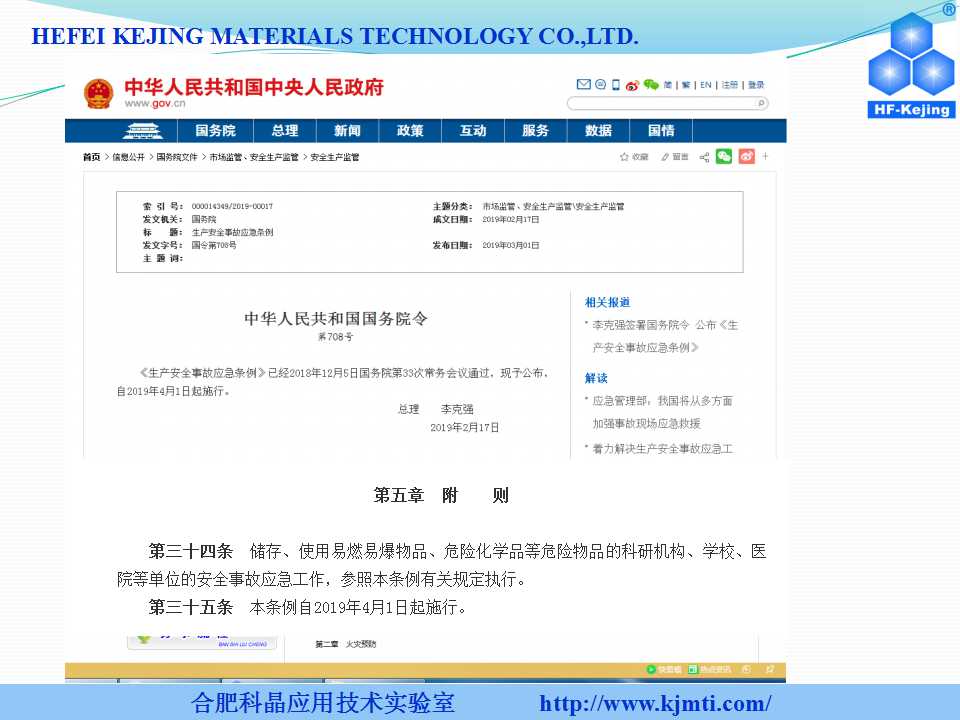Open the mobile phone version icon
This screenshot has height=720, width=960.
pos(616,84)
